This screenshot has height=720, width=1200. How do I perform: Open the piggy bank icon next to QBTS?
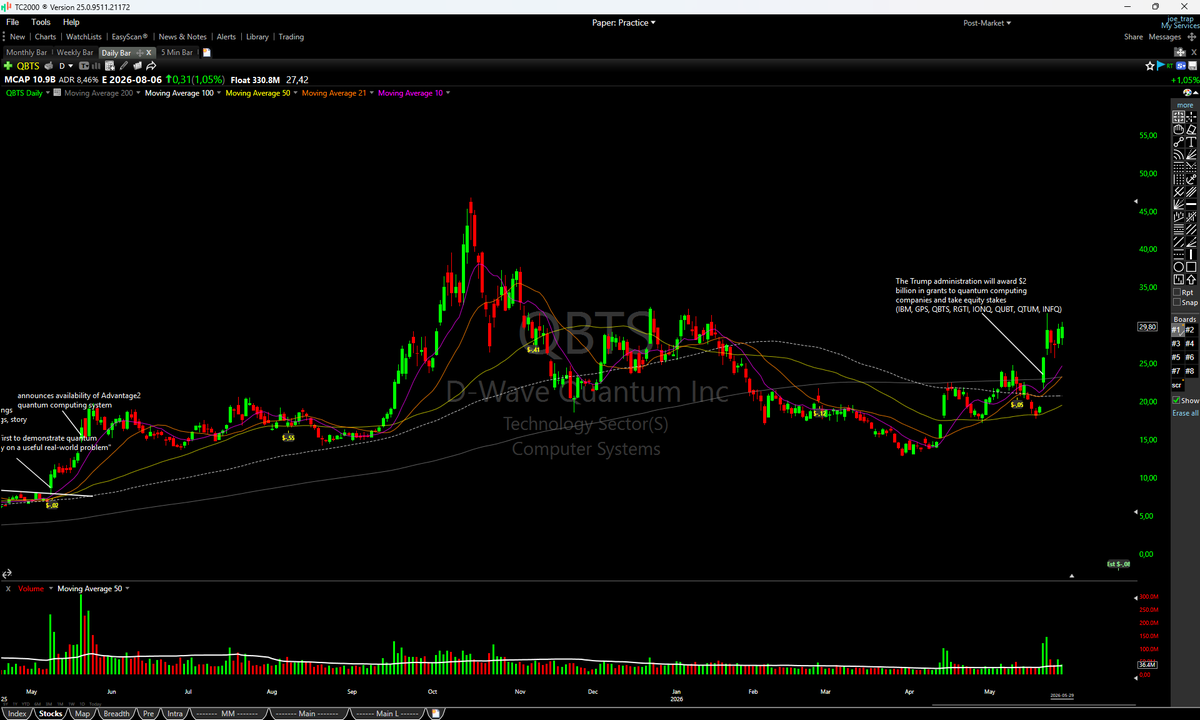click(48, 66)
